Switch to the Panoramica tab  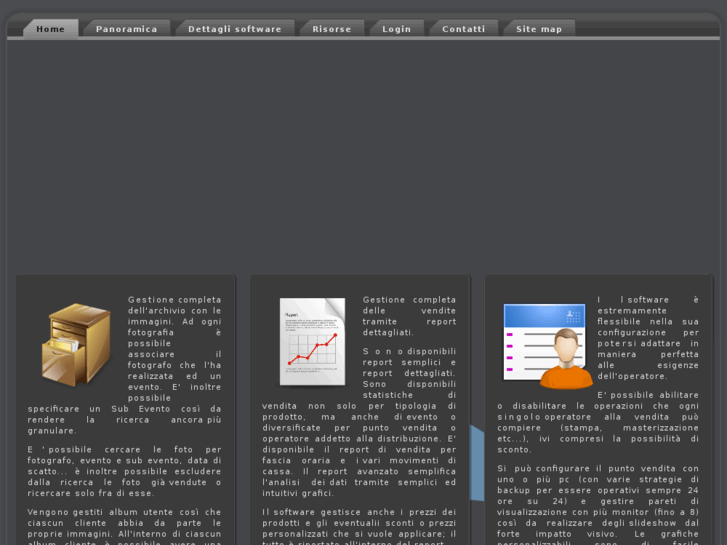126,29
